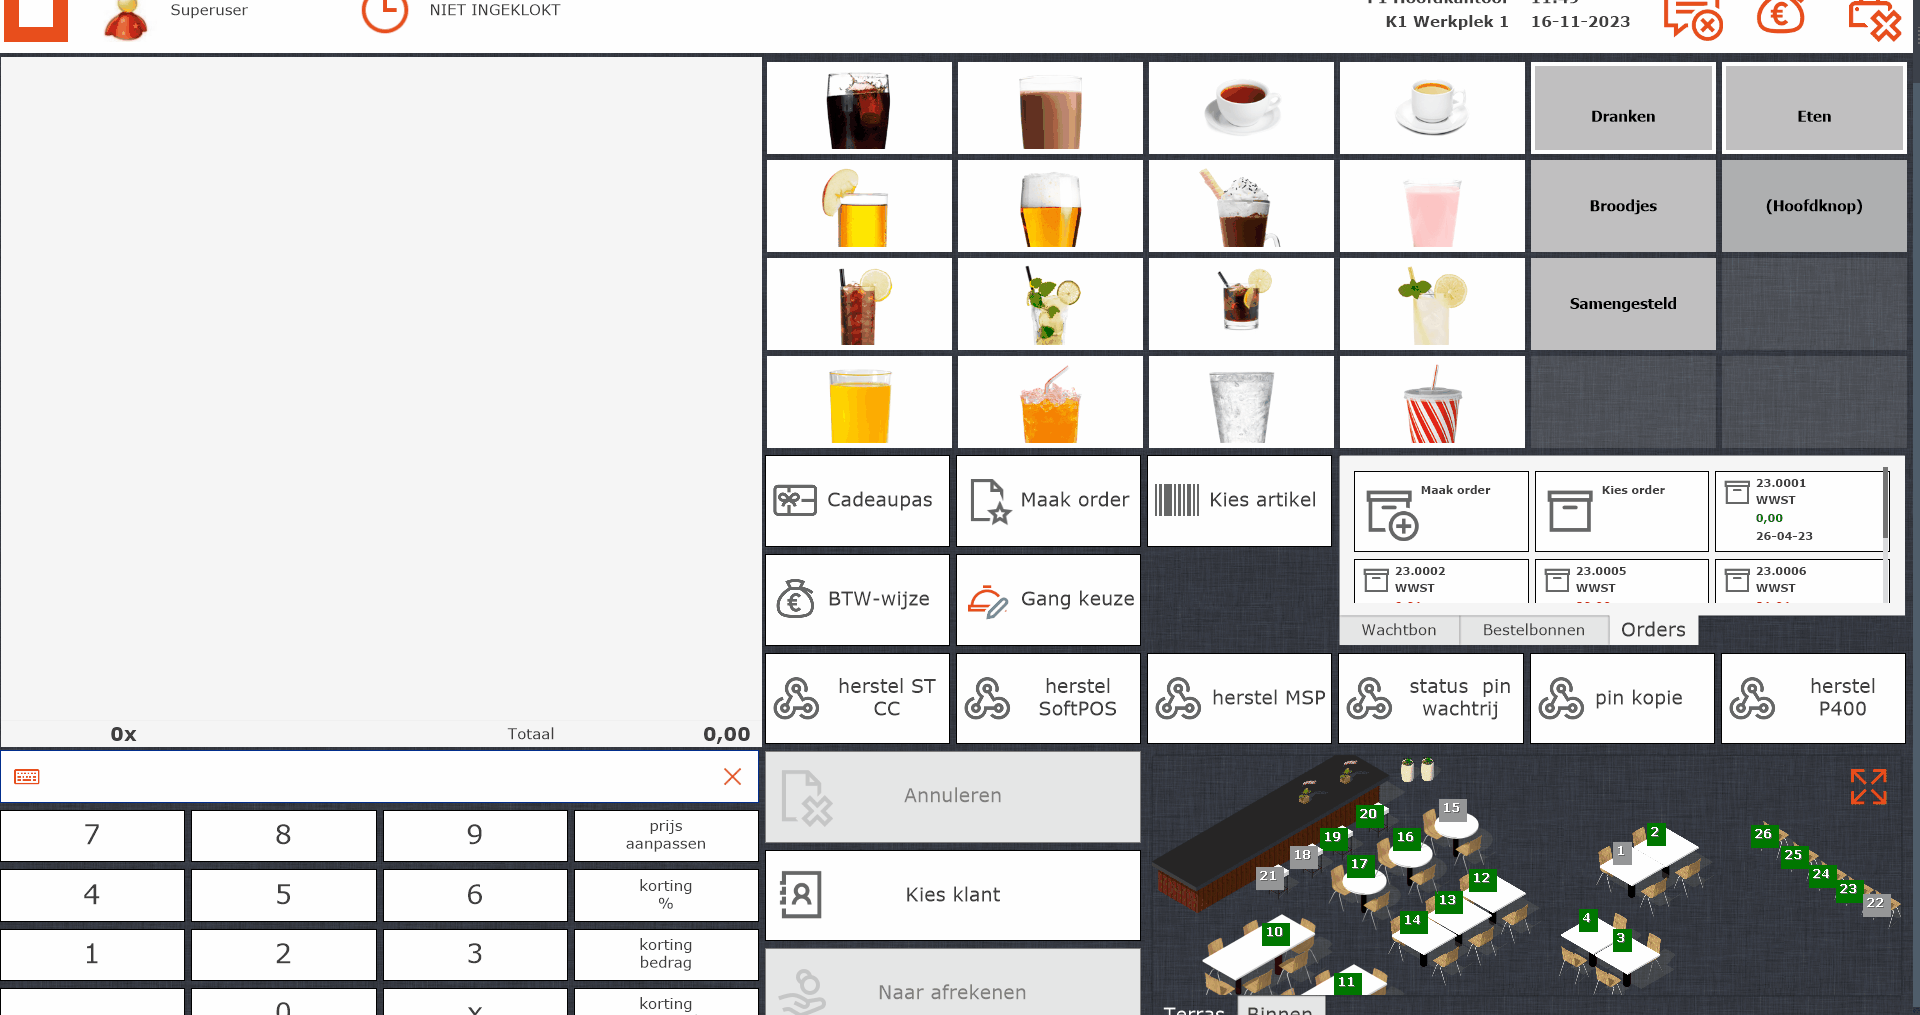This screenshot has width=1920, height=1015.
Task: Click the korting bedrag button
Action: click(x=666, y=954)
